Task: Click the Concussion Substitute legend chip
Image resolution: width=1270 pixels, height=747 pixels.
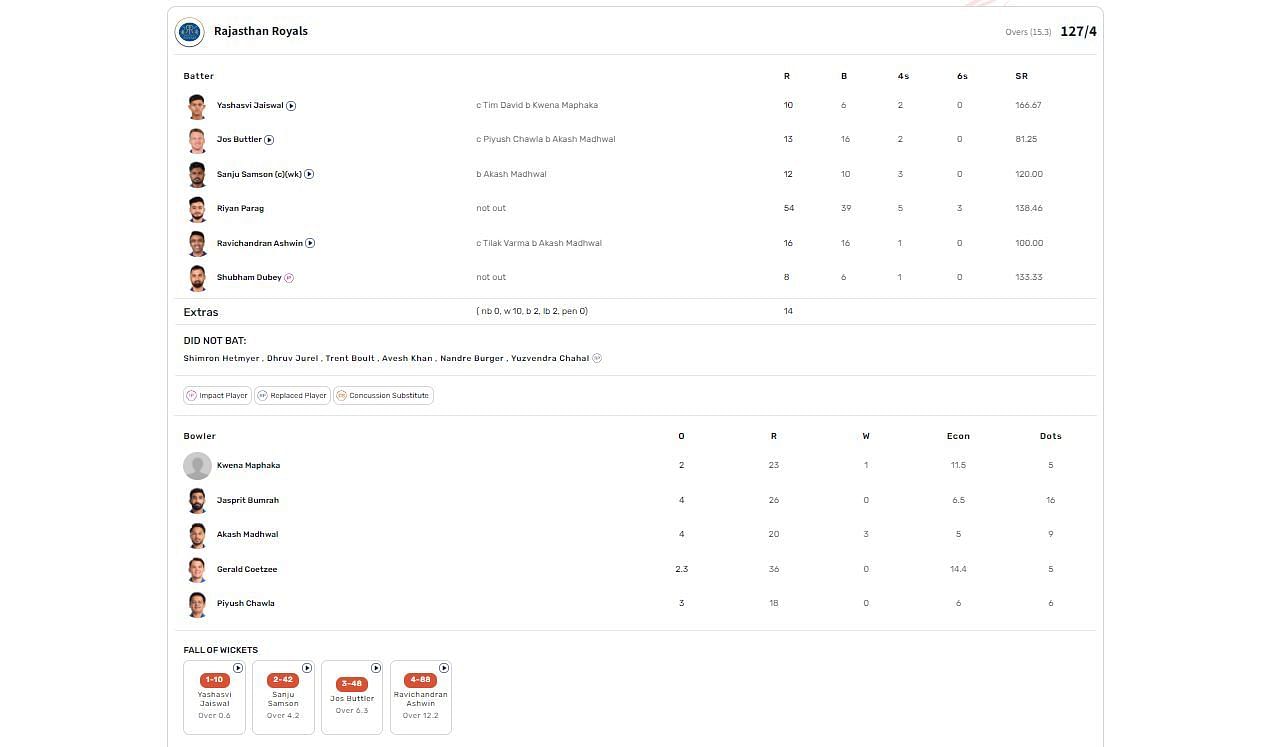Action: click(383, 396)
